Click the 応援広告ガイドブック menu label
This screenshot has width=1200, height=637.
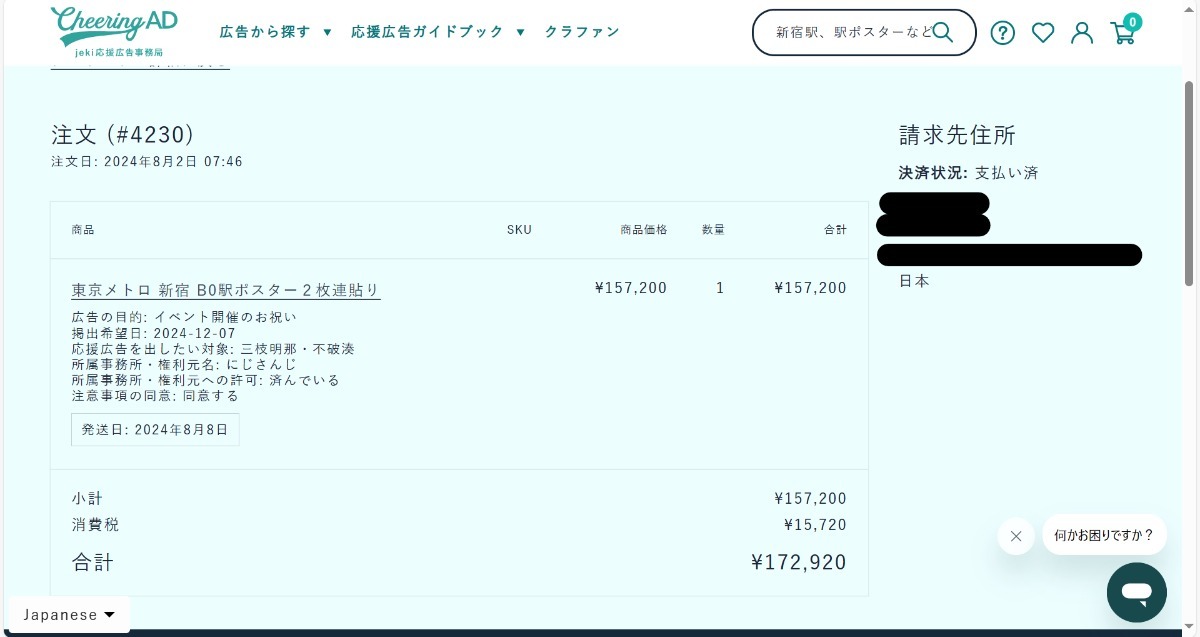click(427, 32)
